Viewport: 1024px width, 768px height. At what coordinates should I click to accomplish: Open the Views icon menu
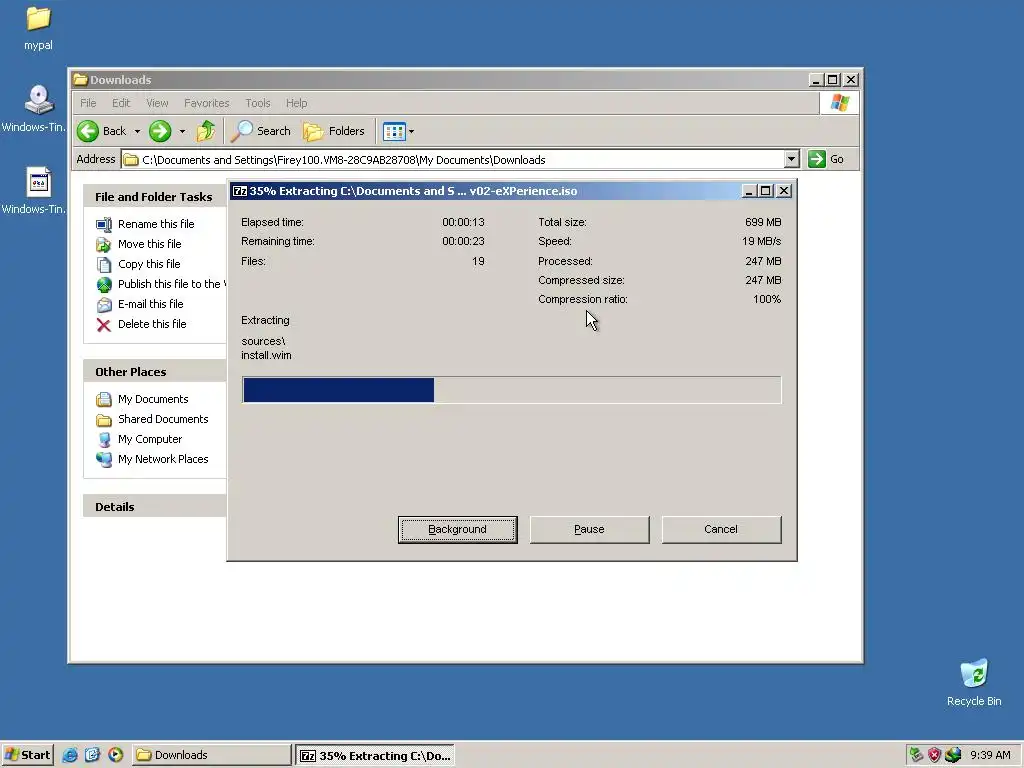click(x=394, y=131)
